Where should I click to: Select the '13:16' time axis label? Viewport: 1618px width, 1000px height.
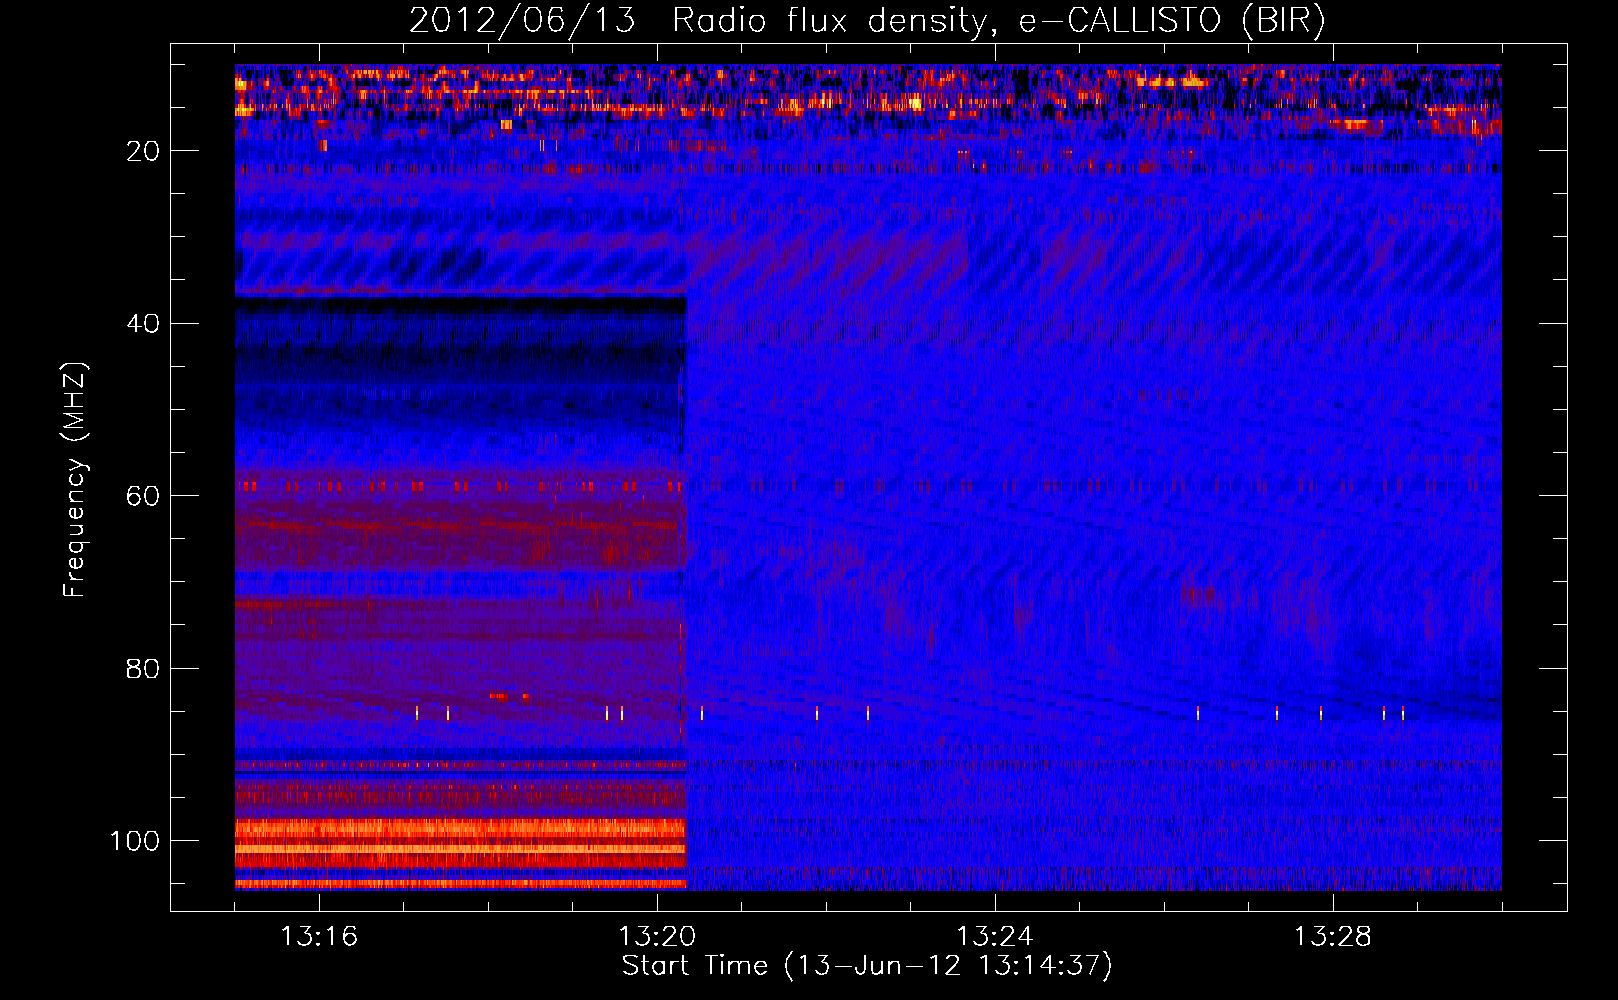(x=319, y=936)
